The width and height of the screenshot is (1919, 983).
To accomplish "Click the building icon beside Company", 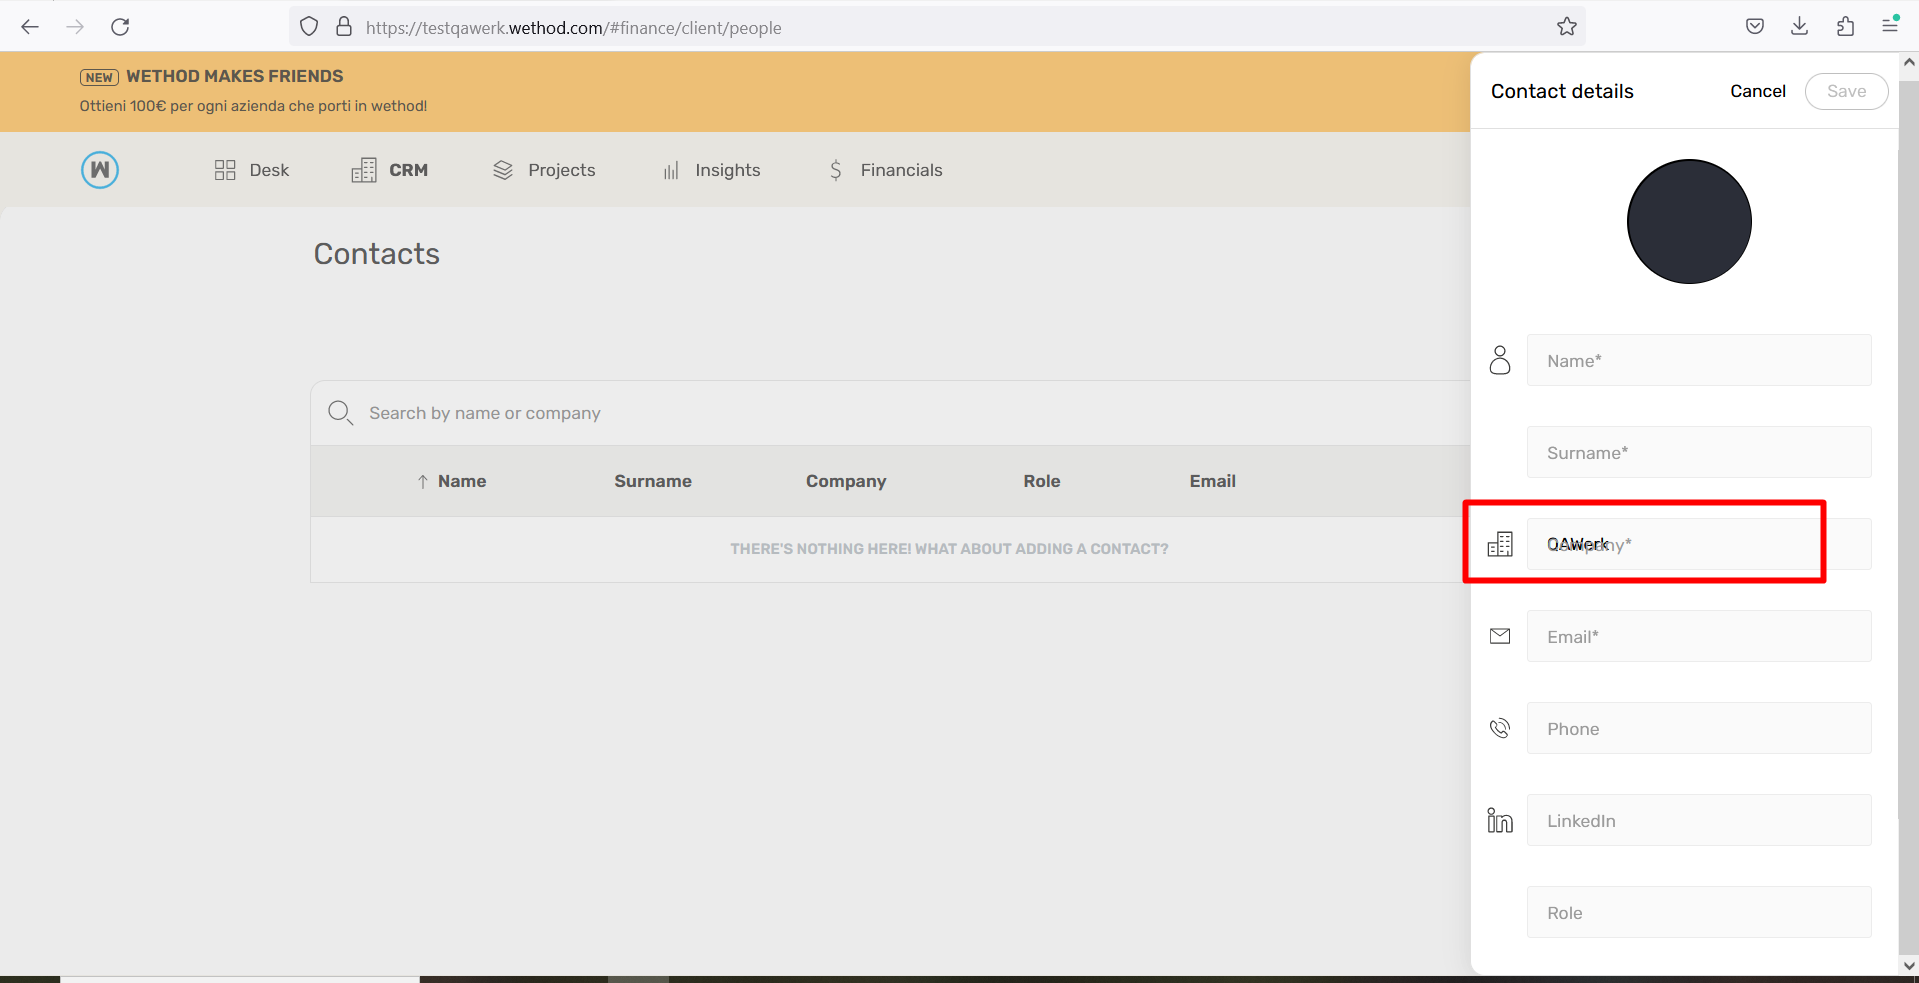I will [1500, 544].
